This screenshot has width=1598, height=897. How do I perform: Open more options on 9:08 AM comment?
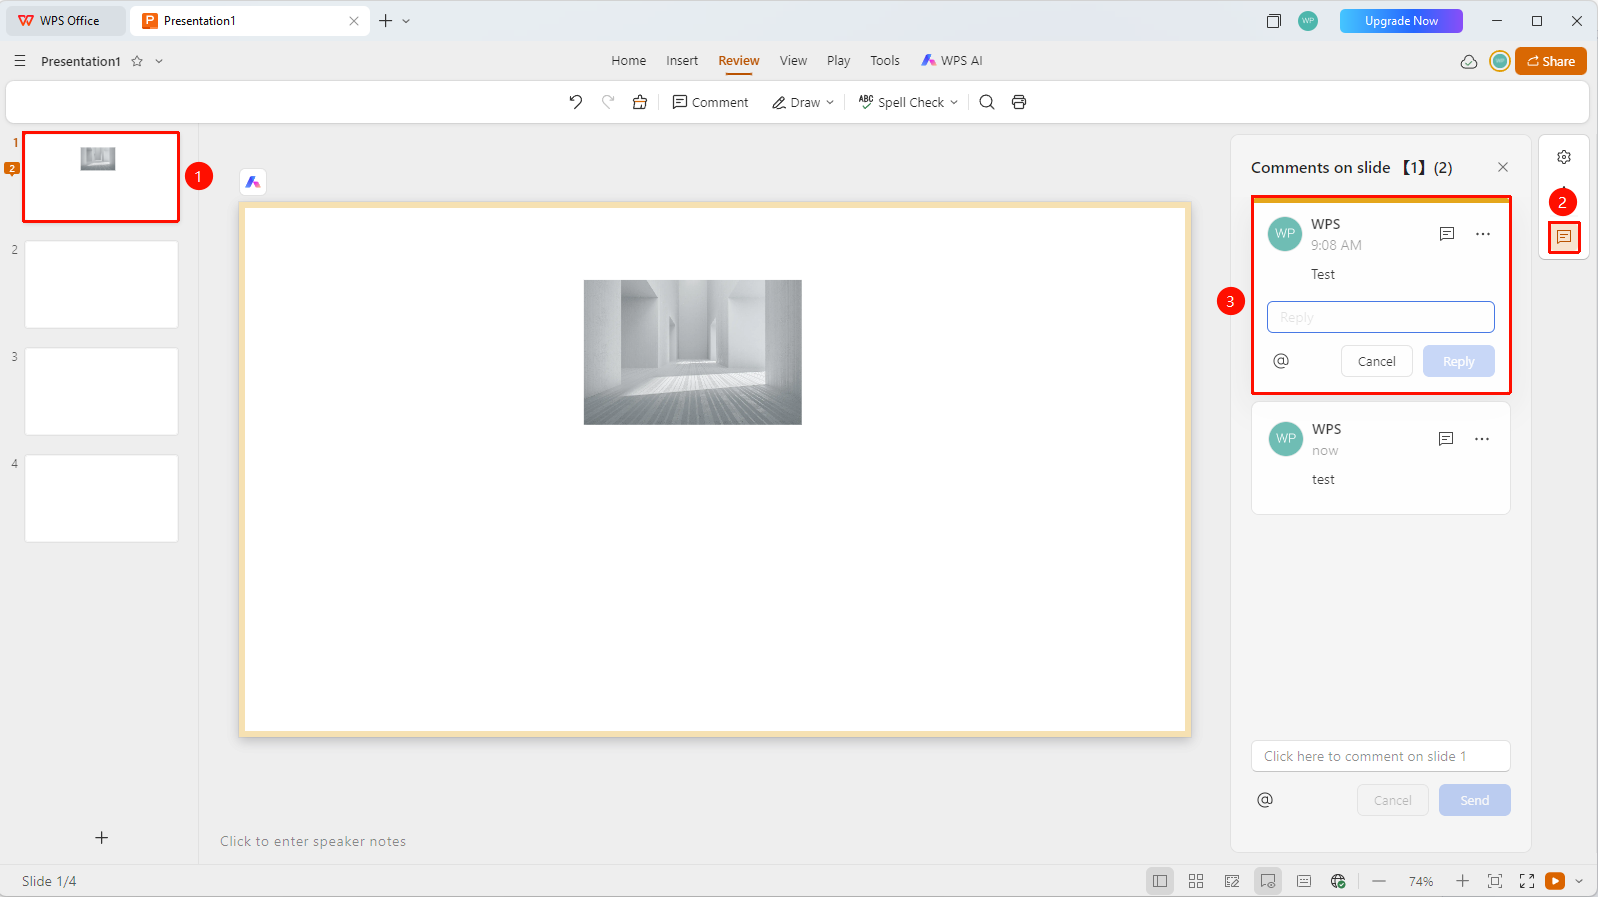click(1483, 234)
